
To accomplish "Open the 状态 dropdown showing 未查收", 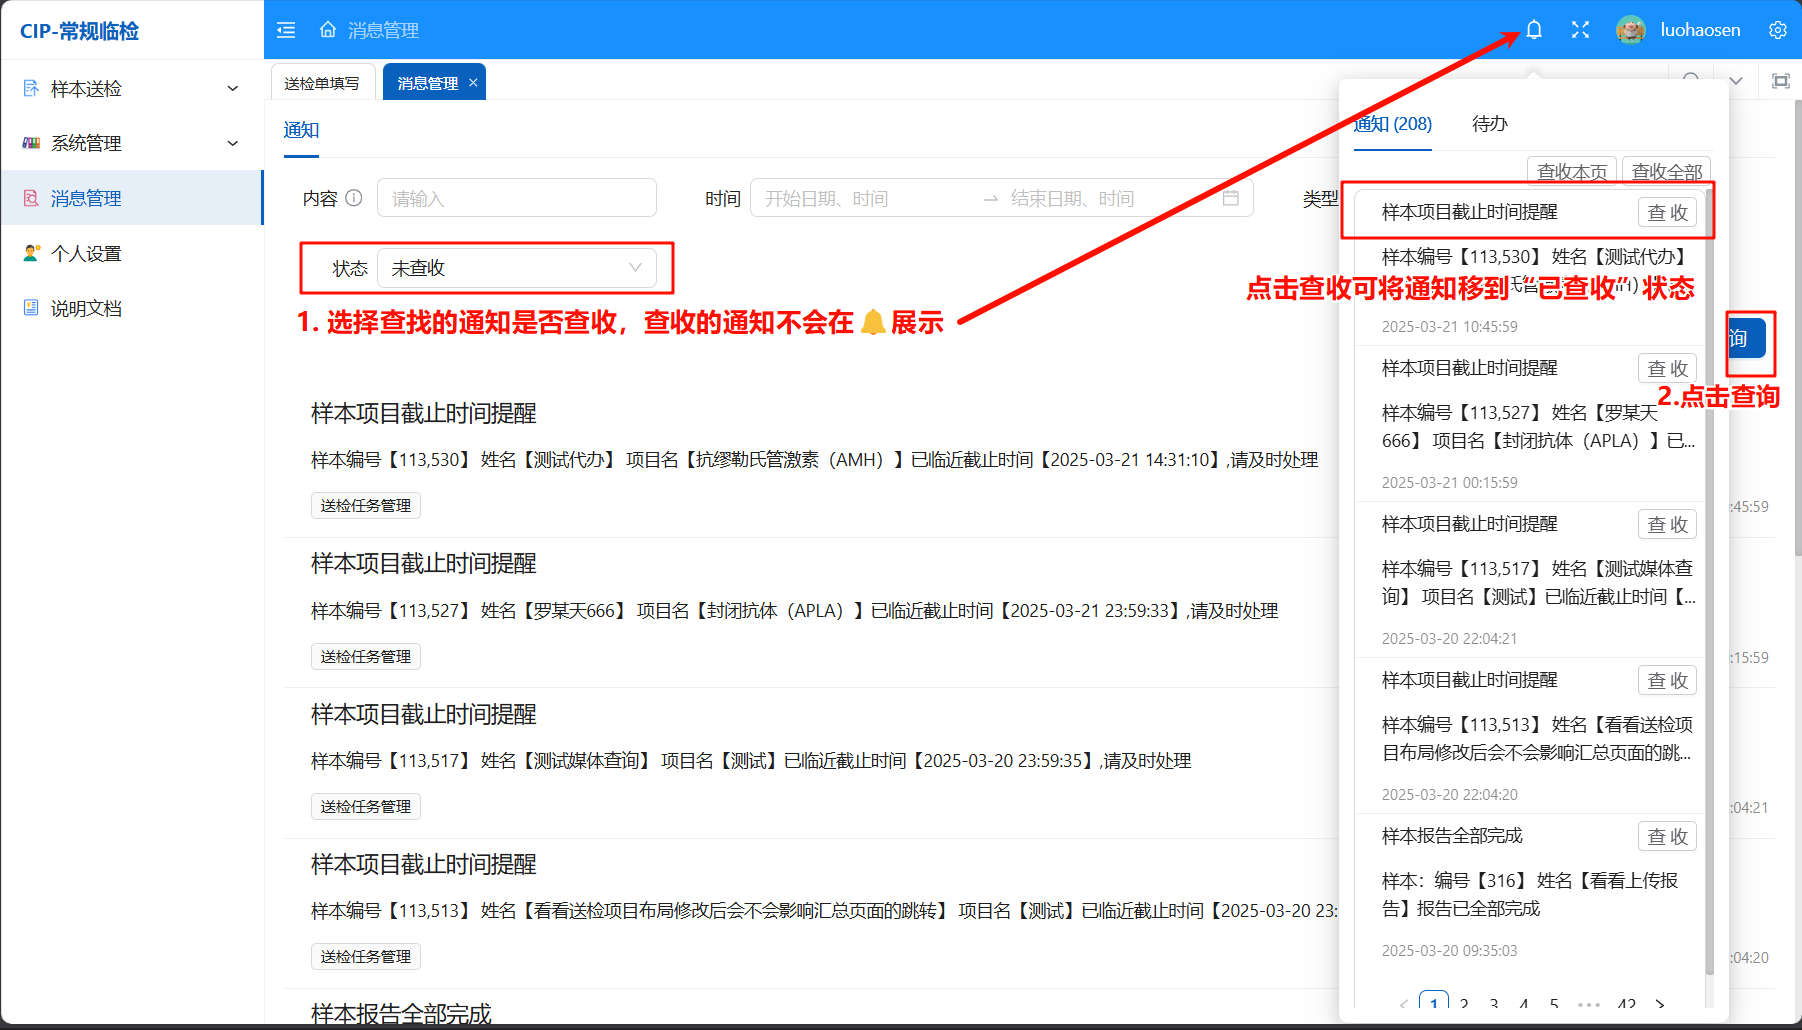I will pos(516,268).
